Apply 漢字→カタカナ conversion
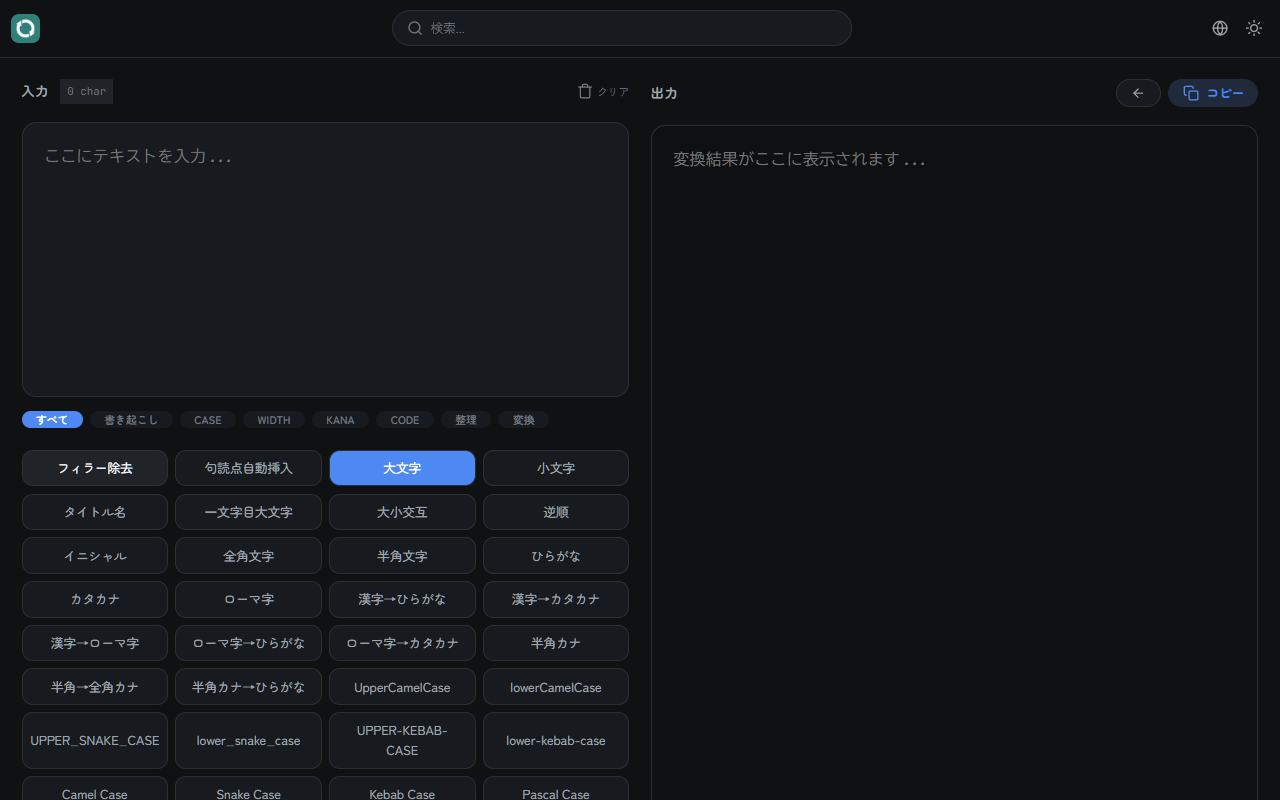The height and width of the screenshot is (800, 1280). (x=556, y=599)
